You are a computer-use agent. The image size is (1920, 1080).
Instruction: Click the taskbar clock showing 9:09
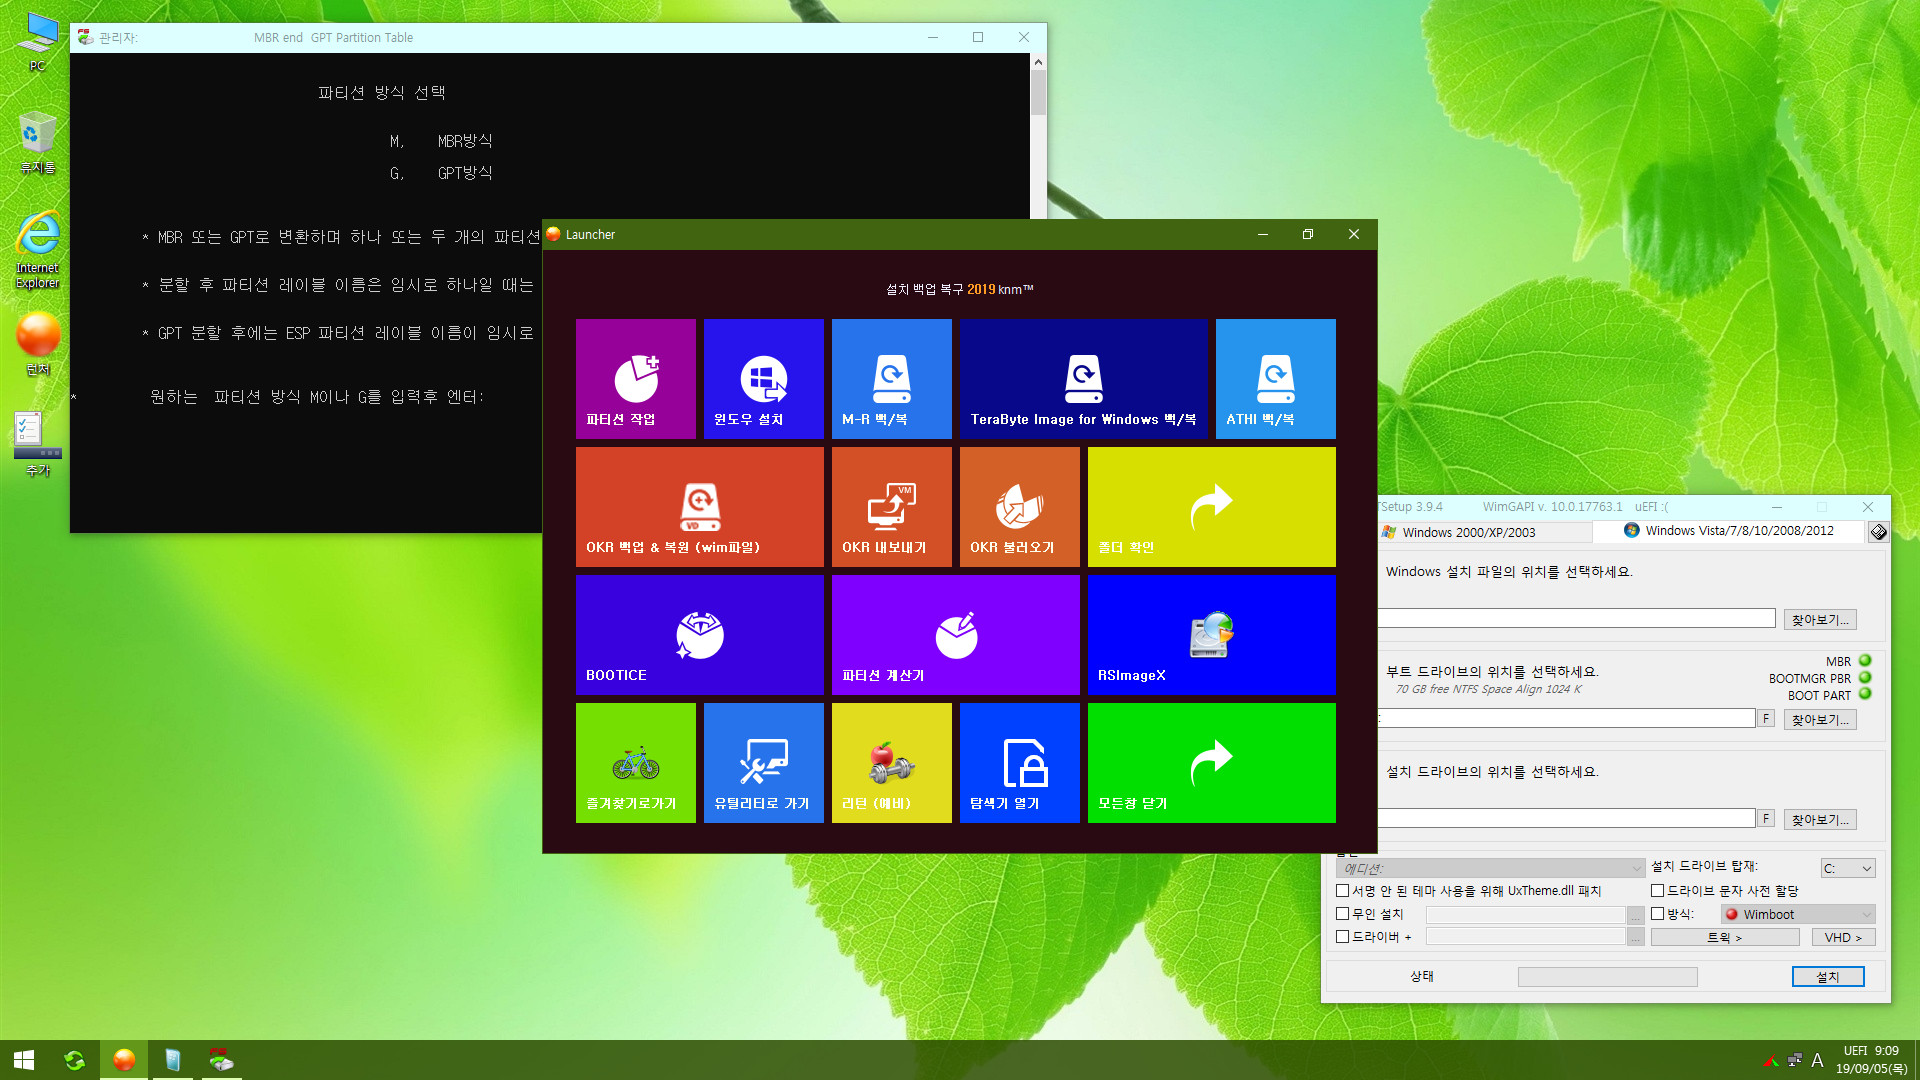pos(1873,1060)
